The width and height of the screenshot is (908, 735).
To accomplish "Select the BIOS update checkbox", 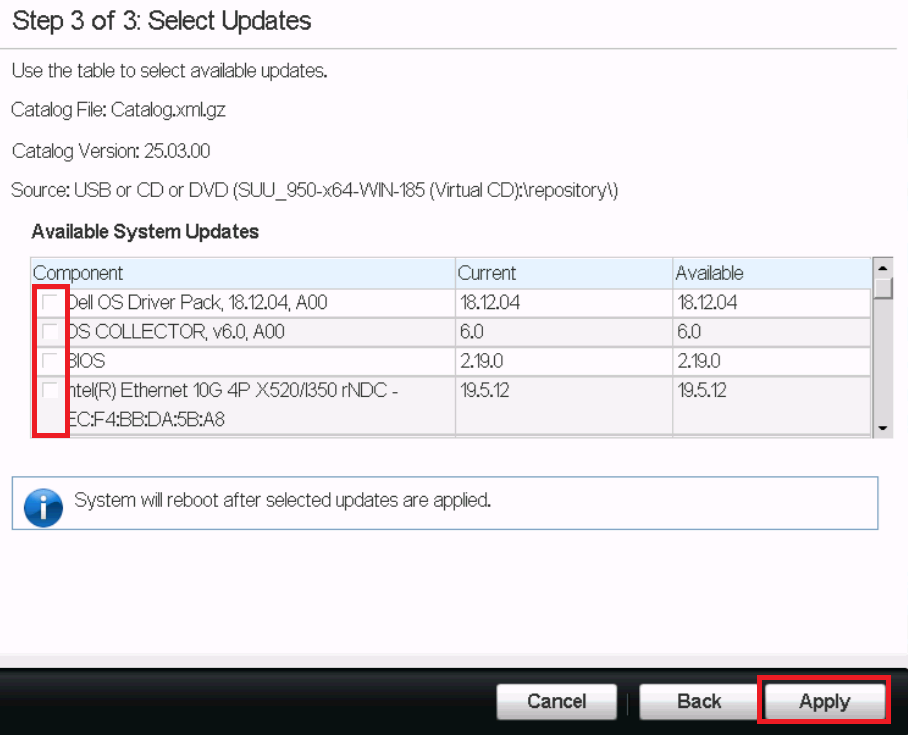I will (x=50, y=361).
